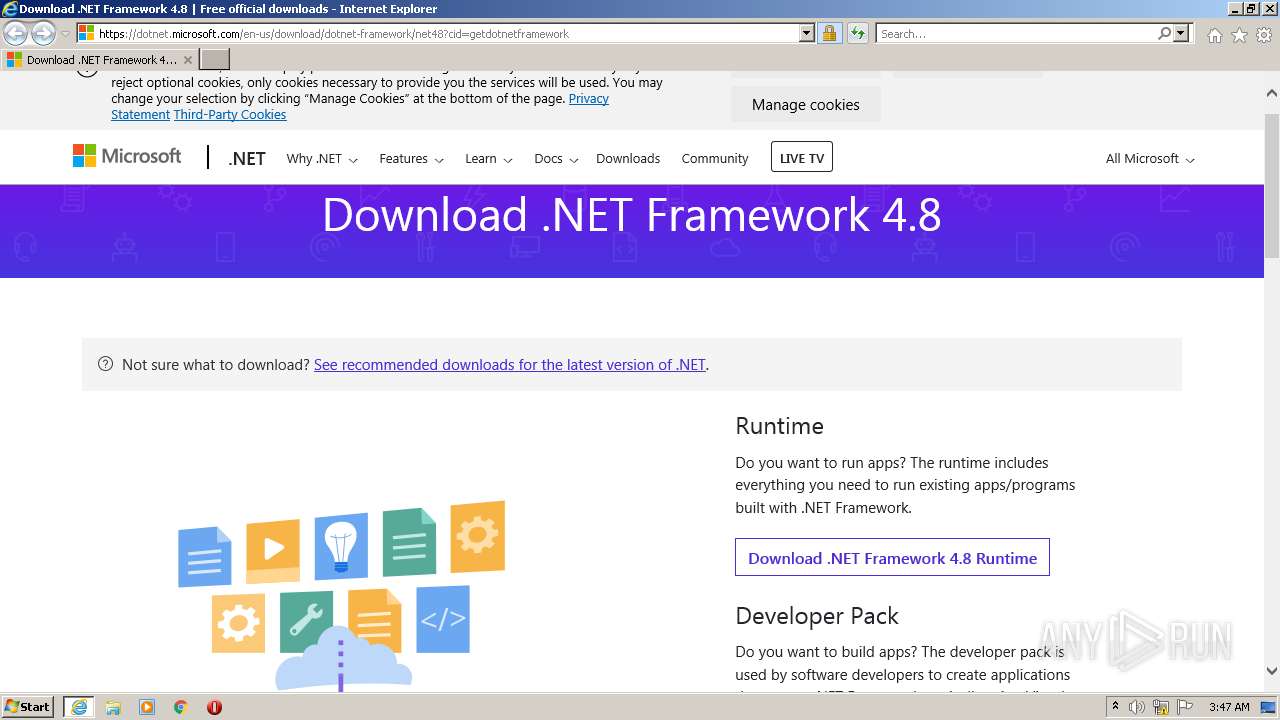Open Favorites star icon

coord(1239,35)
